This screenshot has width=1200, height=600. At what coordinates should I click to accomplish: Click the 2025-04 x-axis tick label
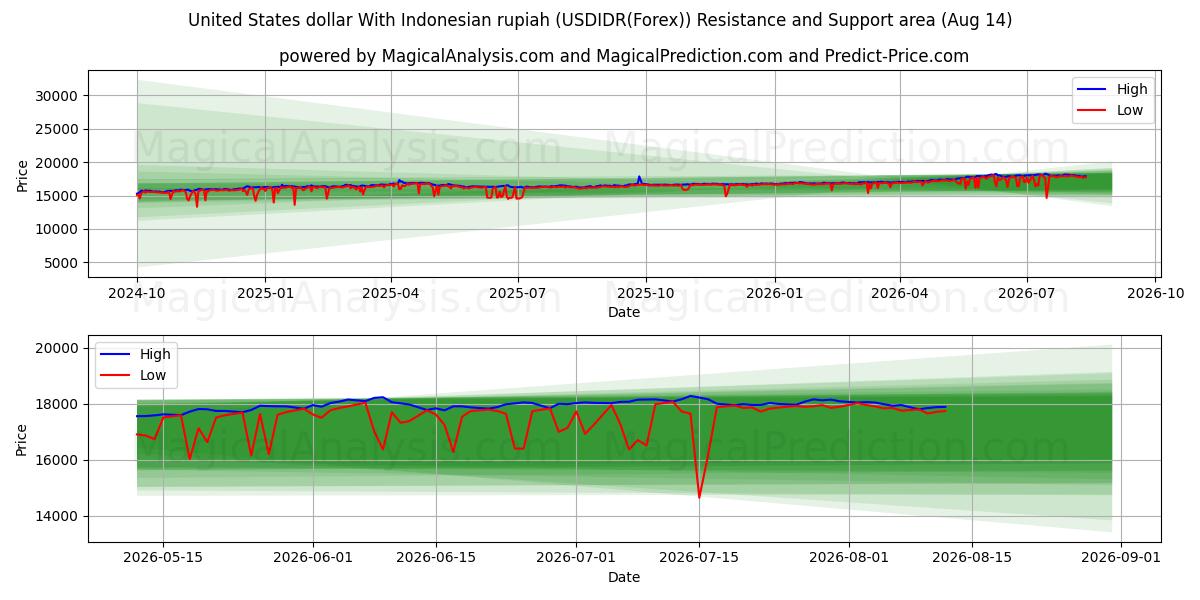coord(391,295)
